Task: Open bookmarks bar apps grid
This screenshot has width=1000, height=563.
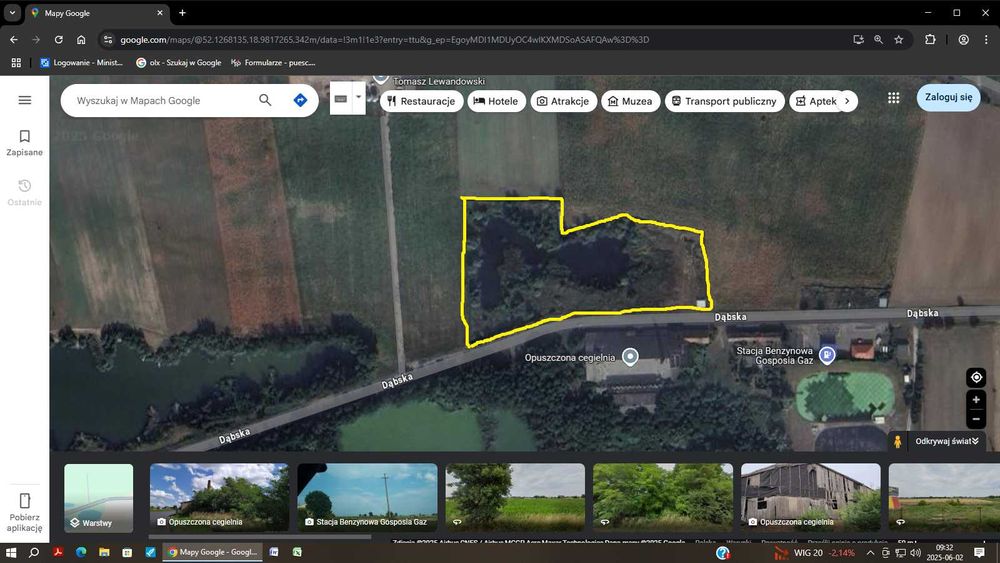Action: coord(16,62)
